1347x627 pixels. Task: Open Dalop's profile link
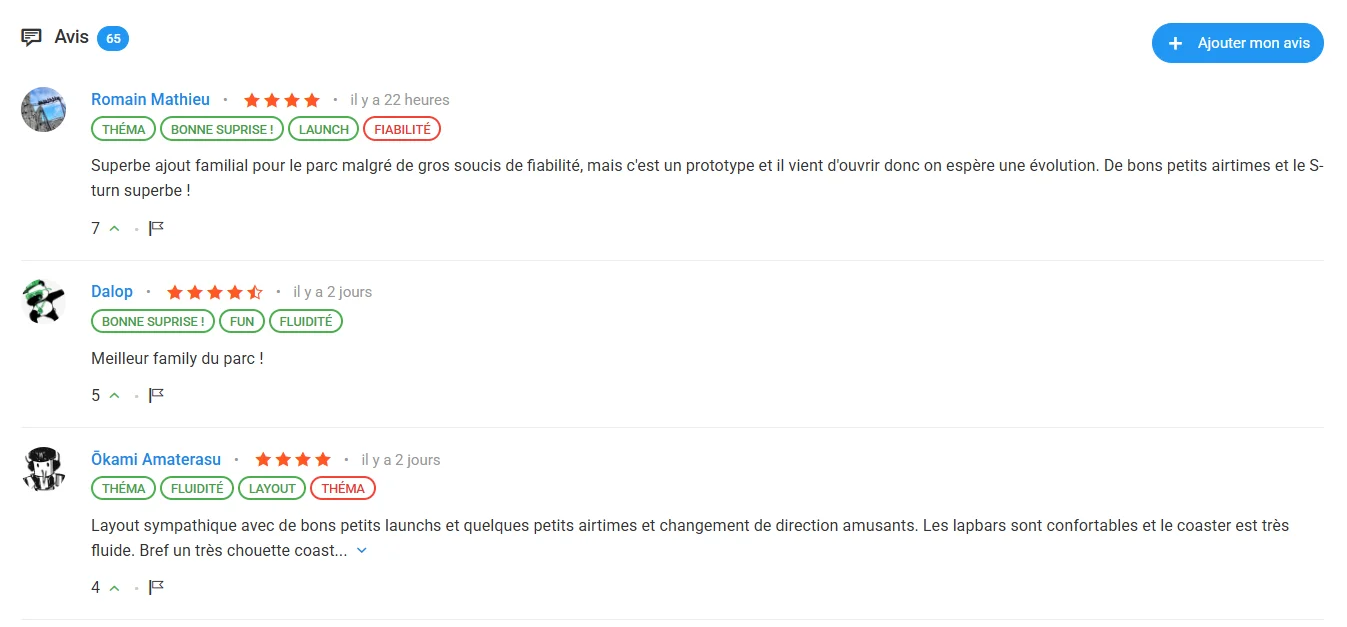(x=112, y=291)
